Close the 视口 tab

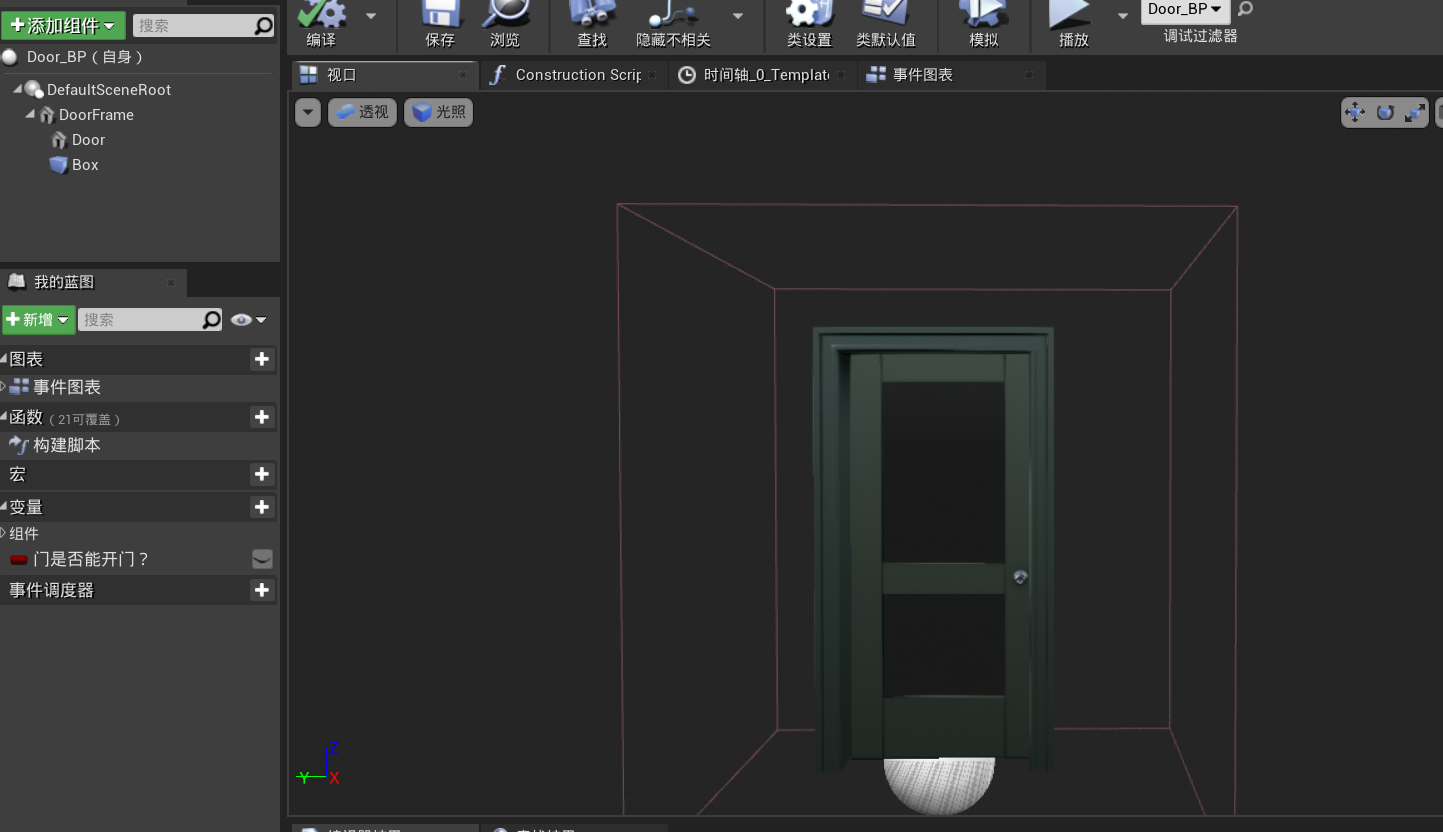[463, 75]
